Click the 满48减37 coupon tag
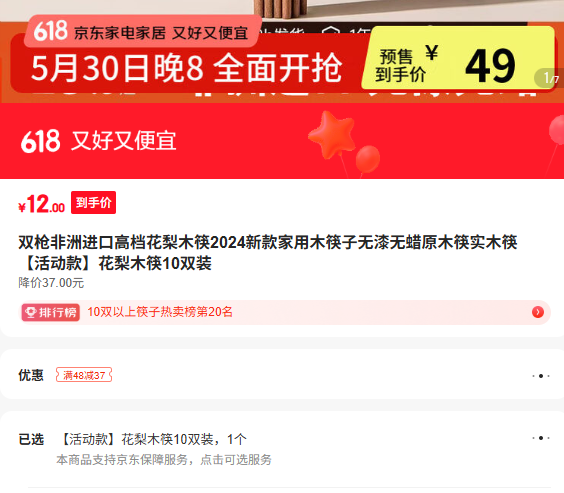The height and width of the screenshot is (493, 564). tap(84, 375)
